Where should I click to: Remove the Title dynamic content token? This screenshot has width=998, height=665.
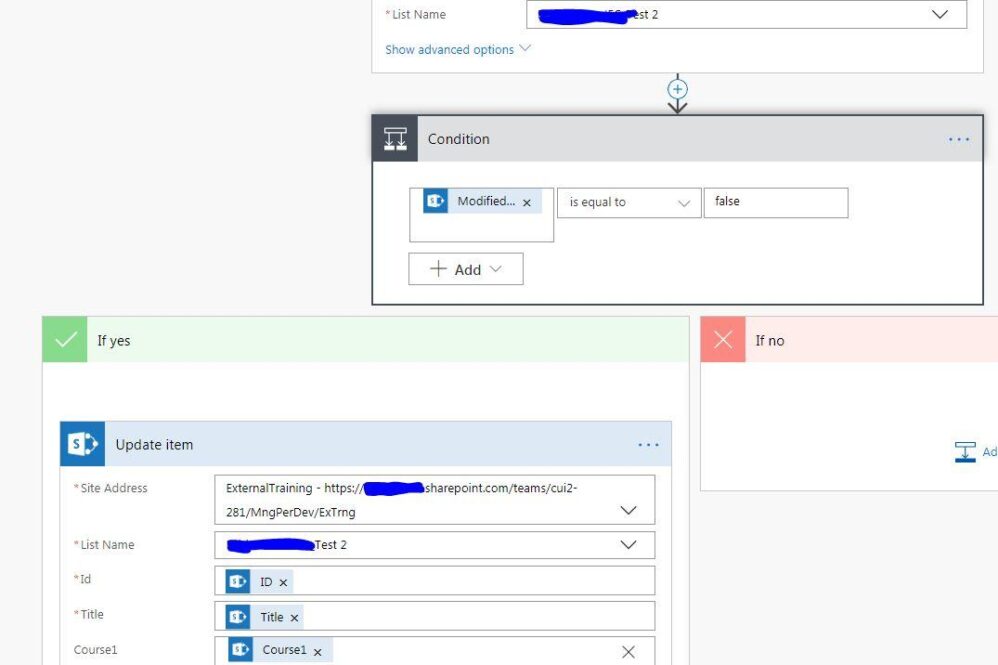coord(294,618)
